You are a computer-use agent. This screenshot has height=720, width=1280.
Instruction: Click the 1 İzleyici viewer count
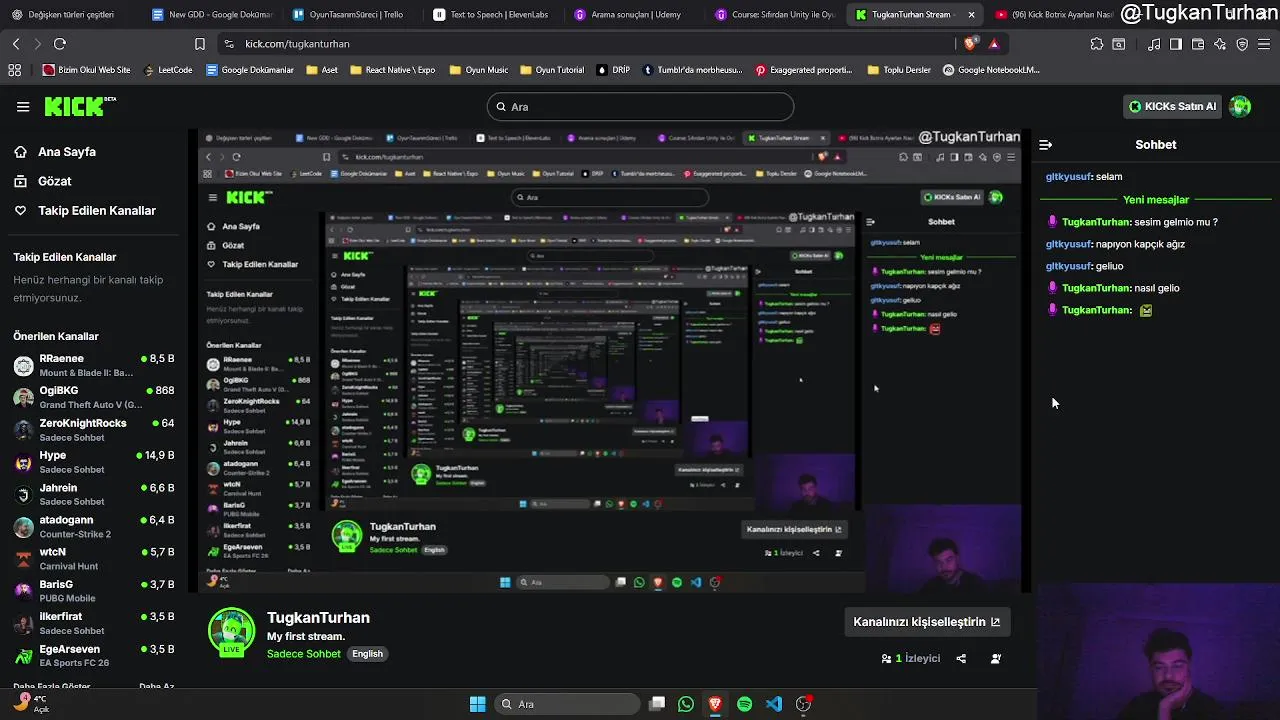911,659
